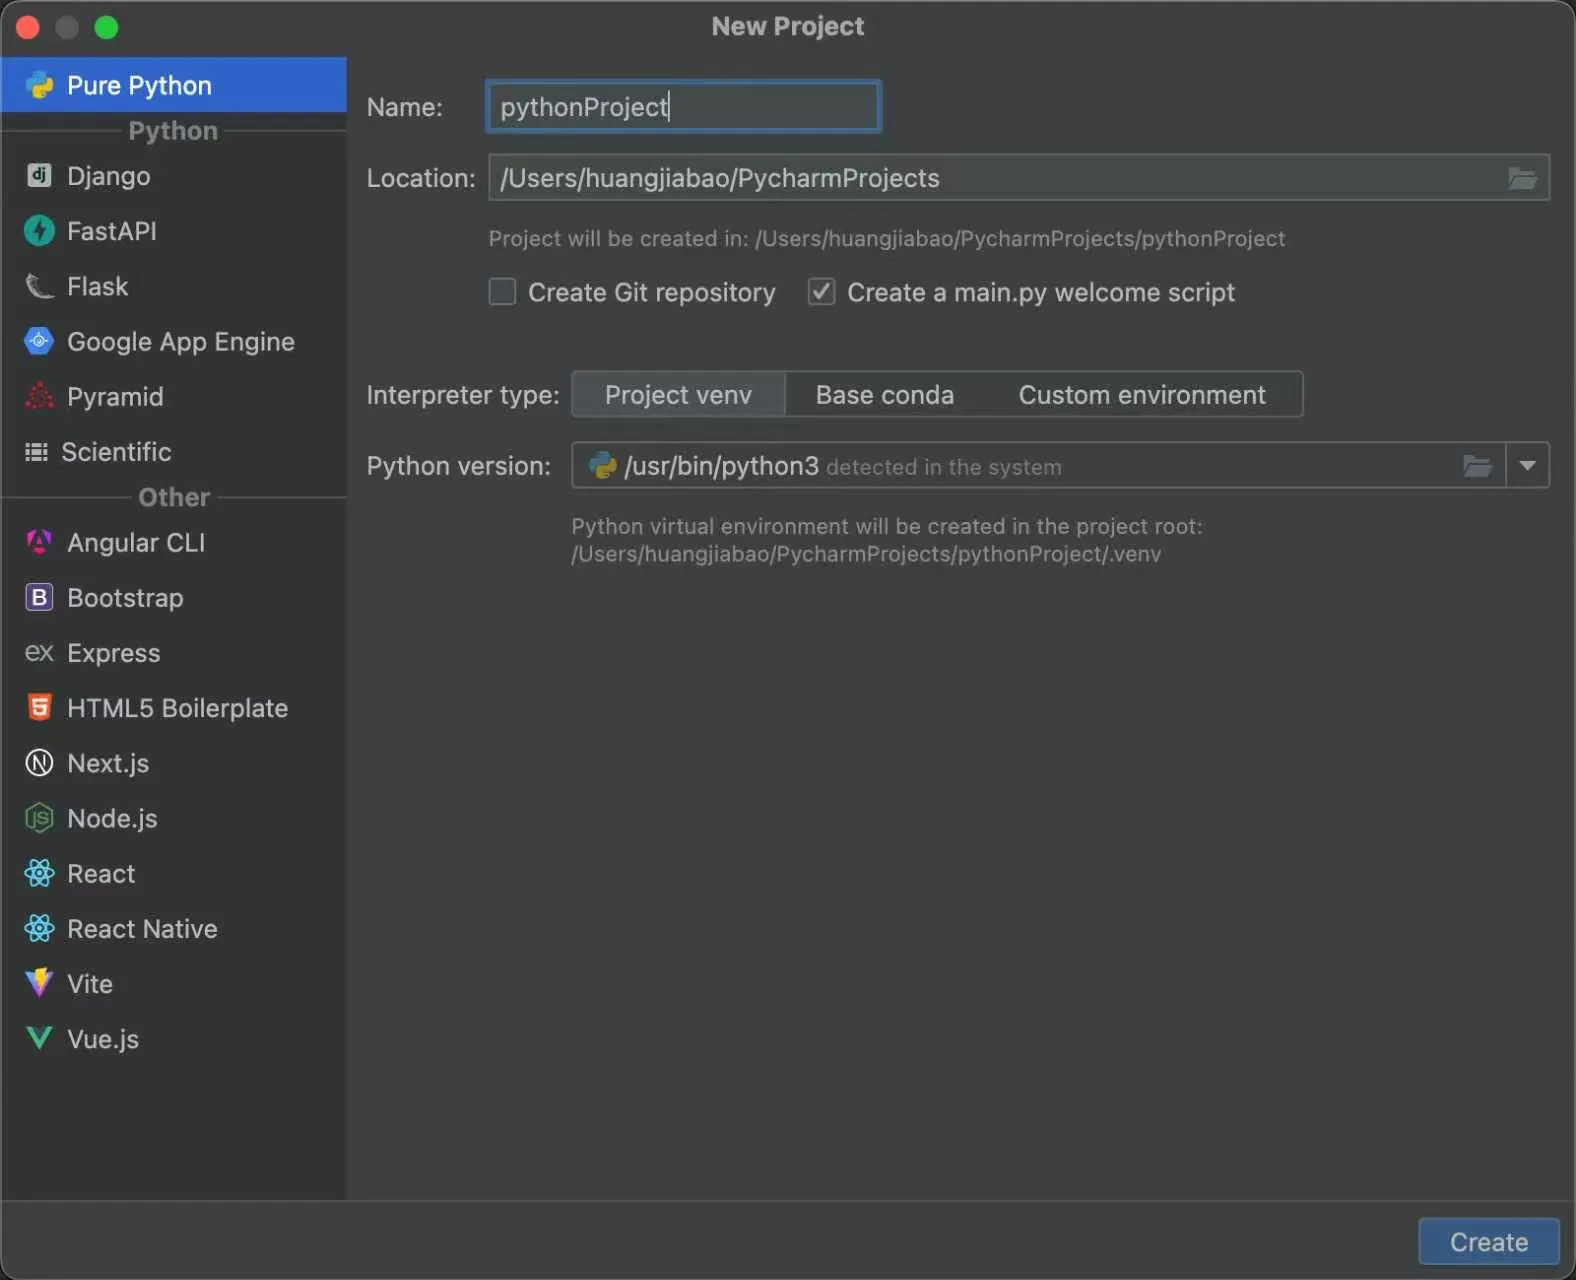Image resolution: width=1576 pixels, height=1280 pixels.
Task: Choose Scientific project type
Action: pyautogui.click(x=174, y=452)
